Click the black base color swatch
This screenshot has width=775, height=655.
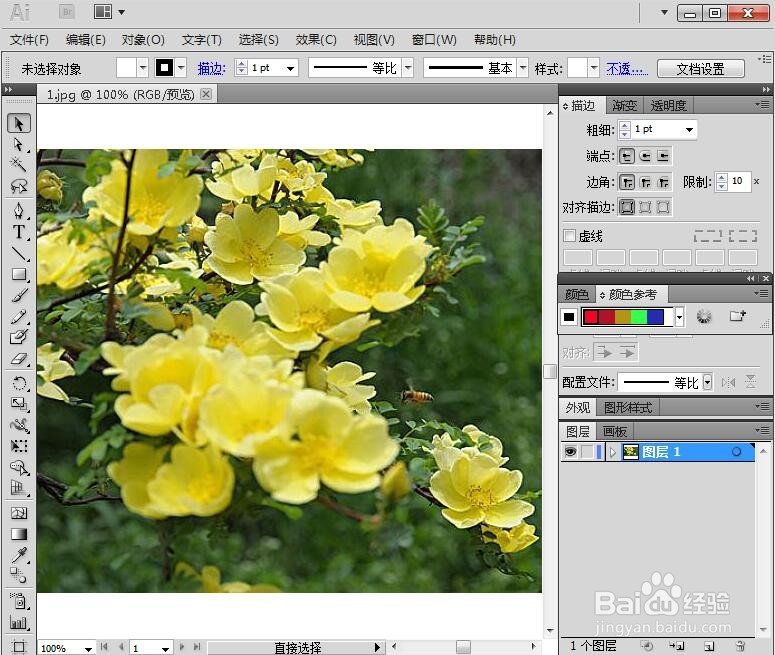pyautogui.click(x=568, y=317)
